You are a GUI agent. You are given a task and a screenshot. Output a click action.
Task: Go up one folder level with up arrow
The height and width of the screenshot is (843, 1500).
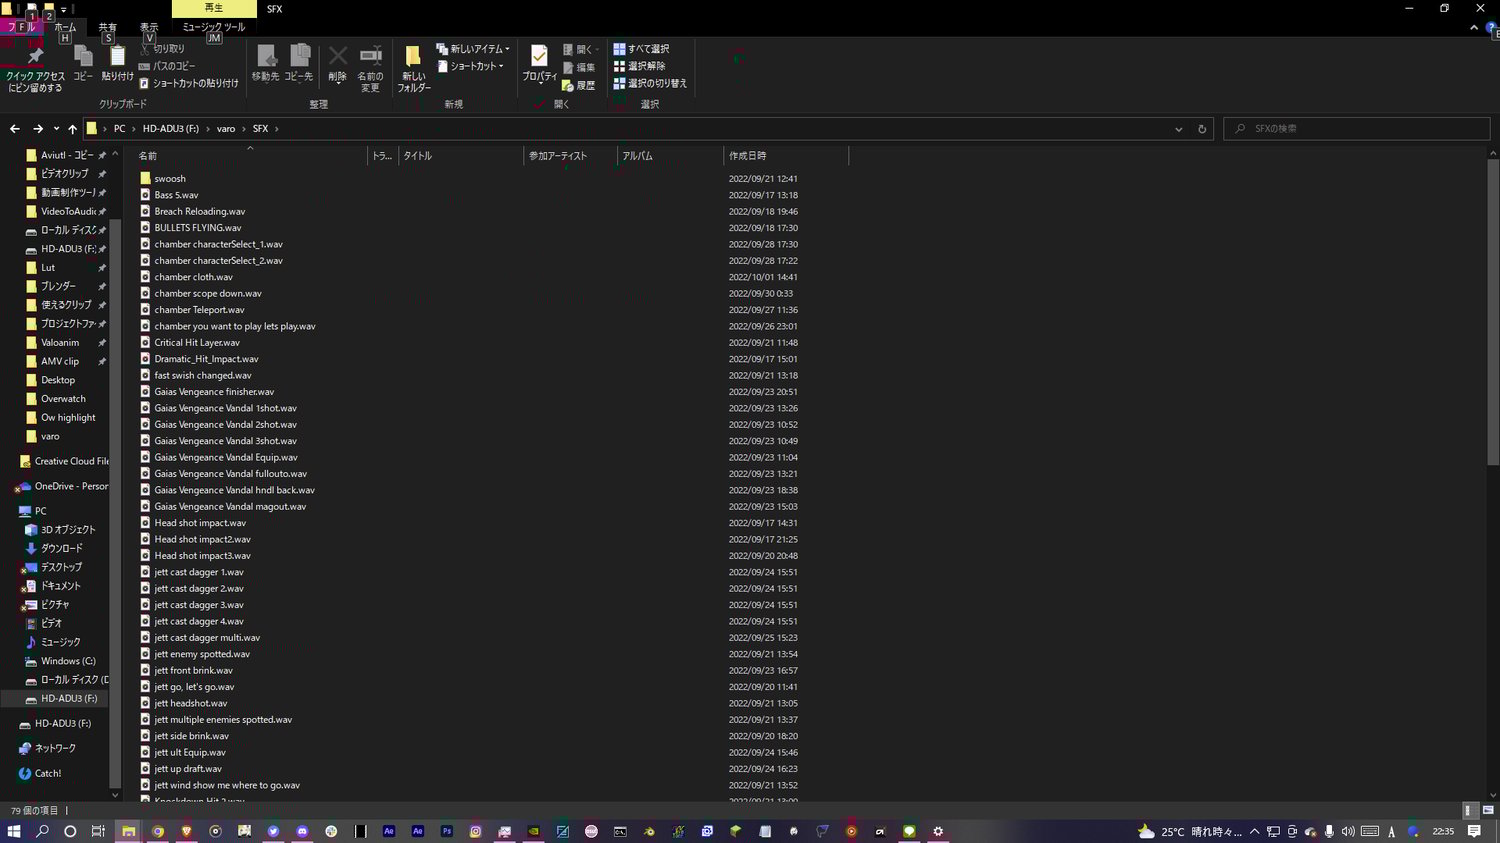coord(73,129)
